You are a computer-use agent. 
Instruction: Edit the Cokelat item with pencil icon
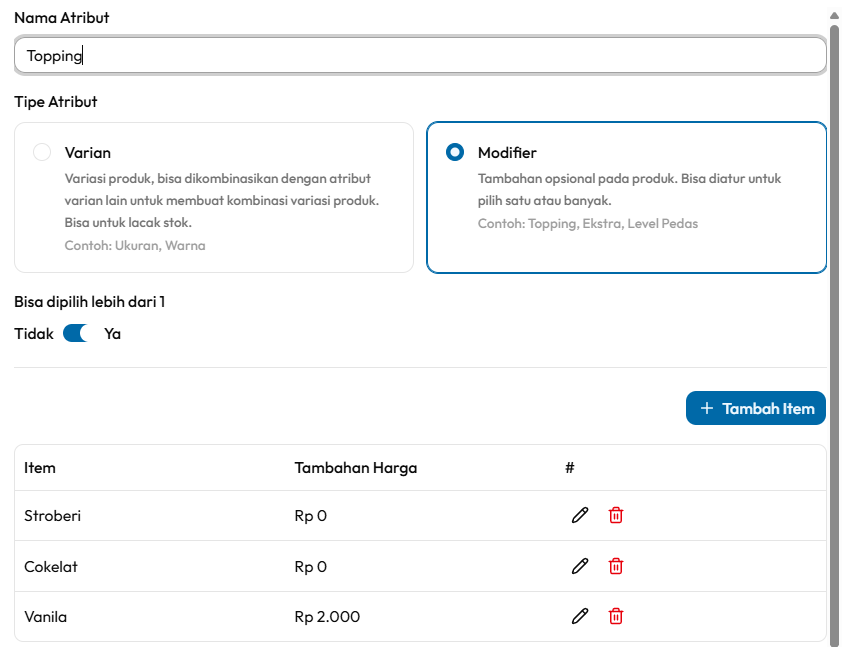point(580,566)
